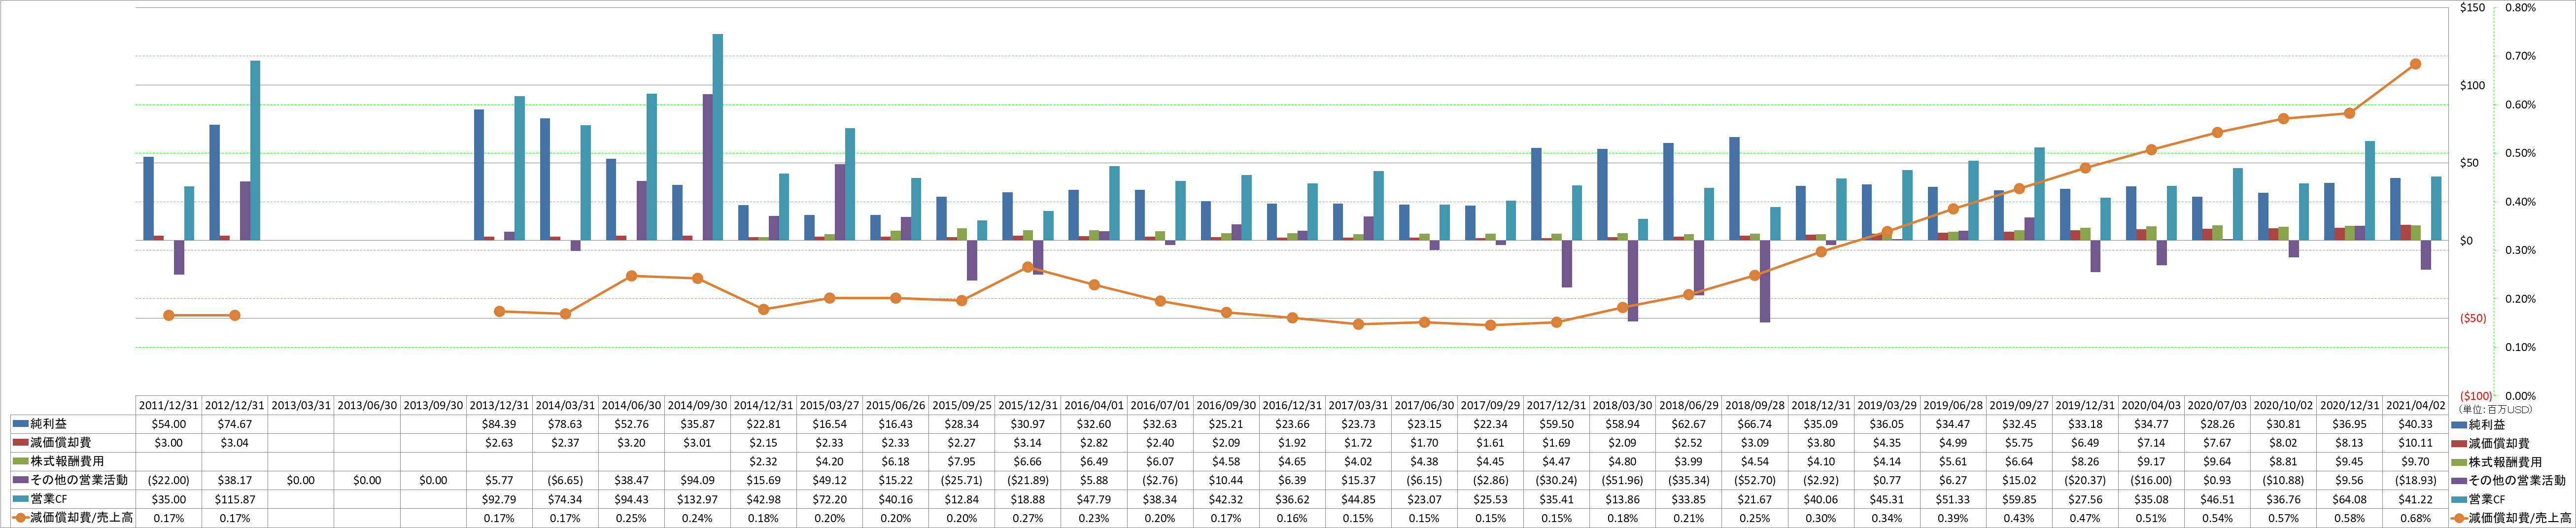Image resolution: width=2576 pixels, height=528 pixels.
Task: Click the 2014/09/30 date header
Action: 697,405
